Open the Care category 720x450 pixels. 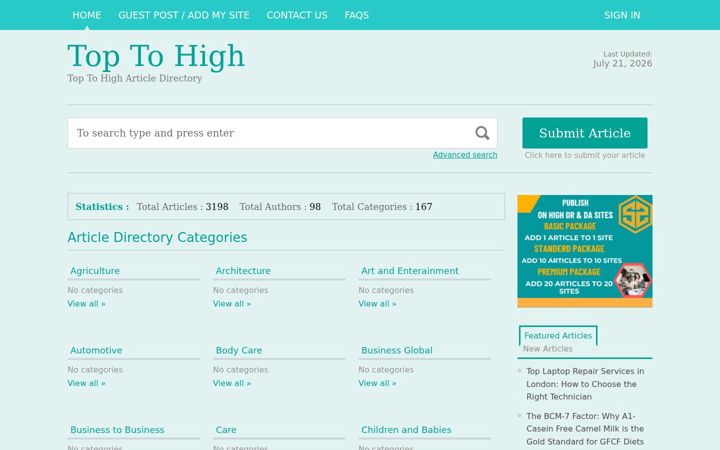pos(226,430)
